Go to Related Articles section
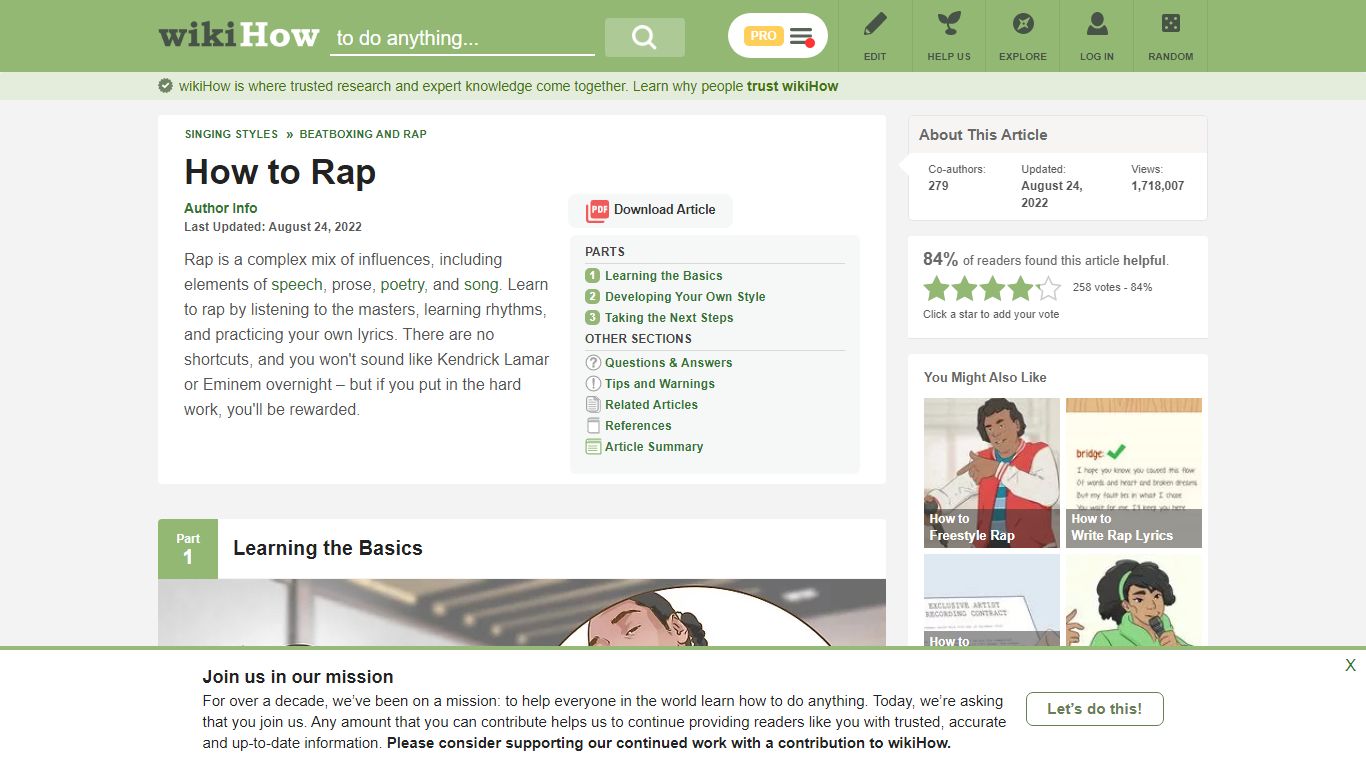The width and height of the screenshot is (1366, 768). (x=652, y=405)
